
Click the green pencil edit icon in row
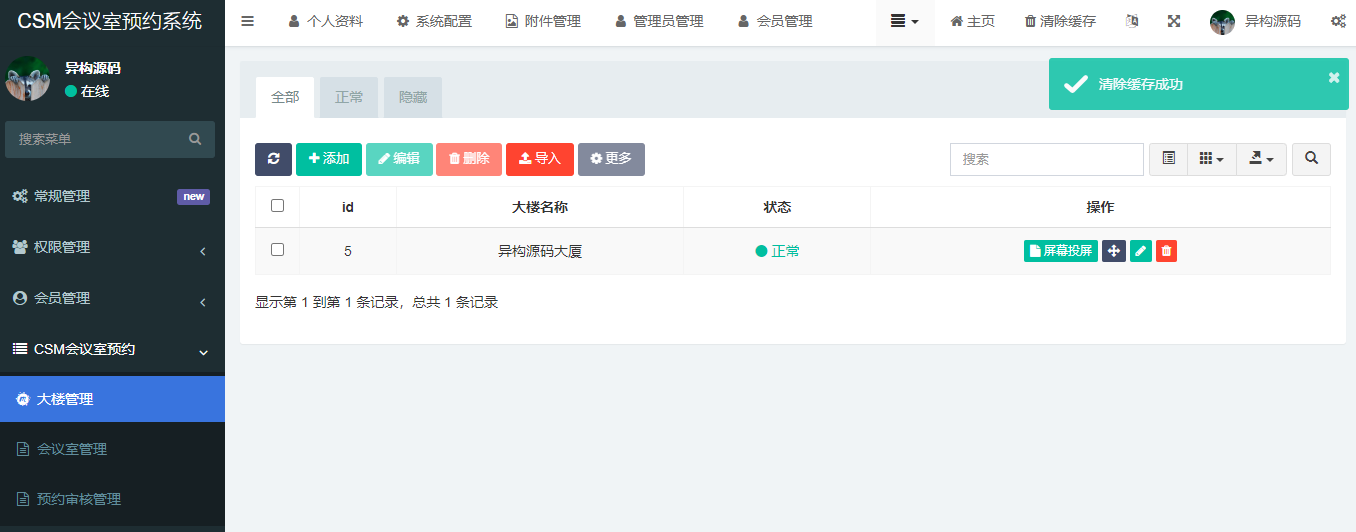(x=1140, y=251)
